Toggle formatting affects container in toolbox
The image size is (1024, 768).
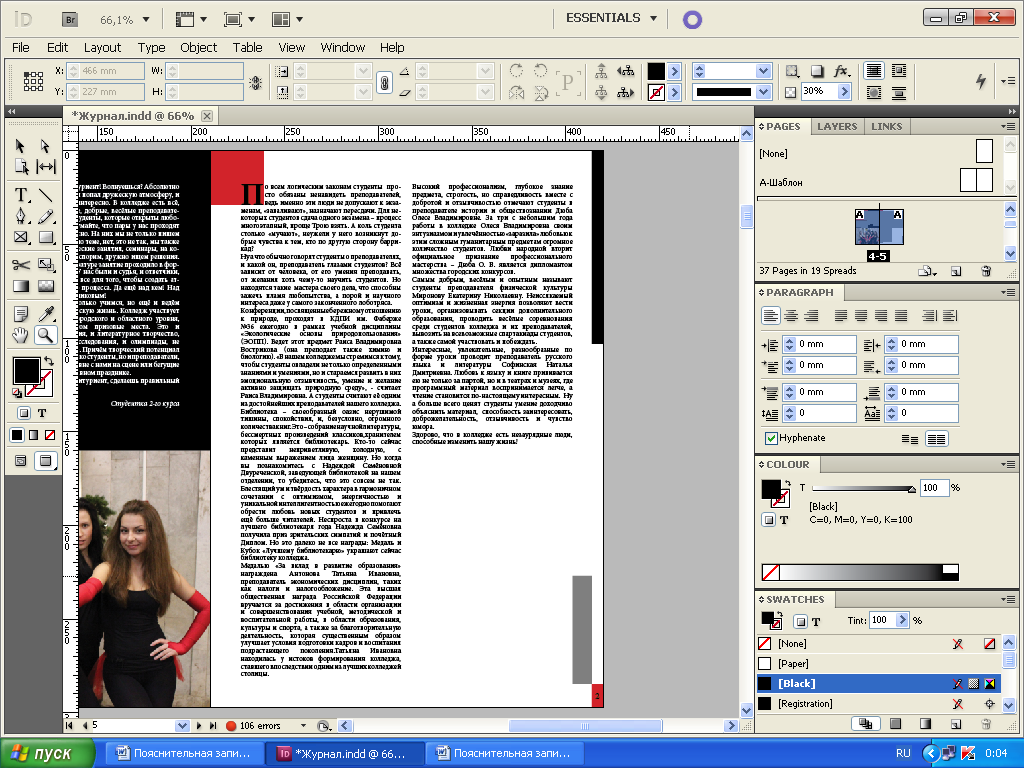pyautogui.click(x=24, y=413)
